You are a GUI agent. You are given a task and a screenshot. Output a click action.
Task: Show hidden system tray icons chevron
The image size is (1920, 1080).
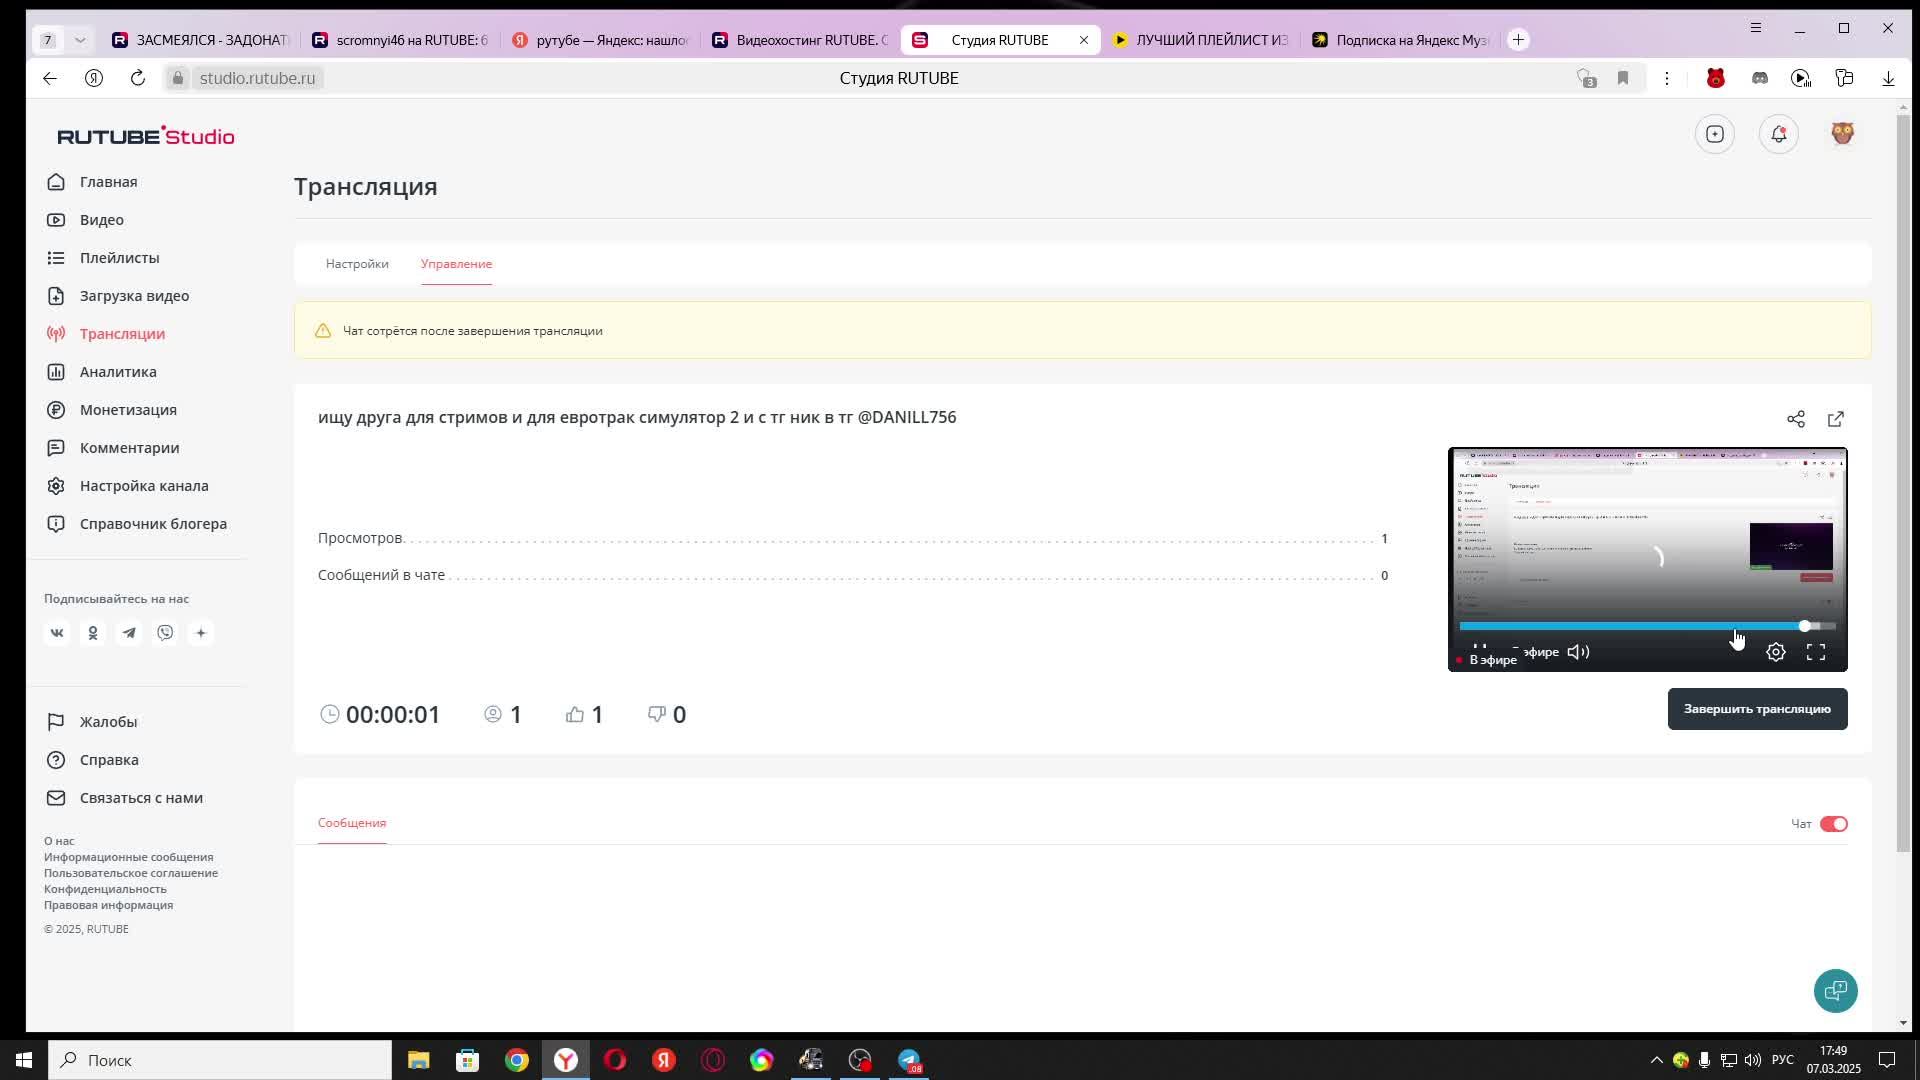[1656, 1060]
